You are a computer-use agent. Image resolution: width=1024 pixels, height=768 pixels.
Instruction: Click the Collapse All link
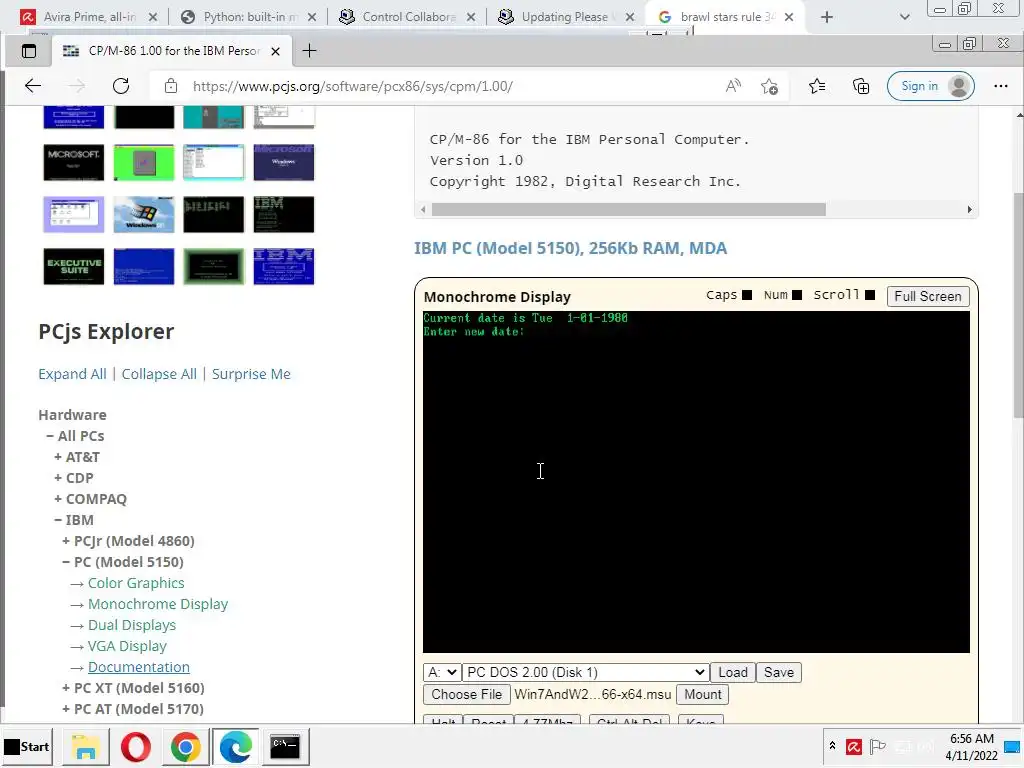[x=159, y=374]
